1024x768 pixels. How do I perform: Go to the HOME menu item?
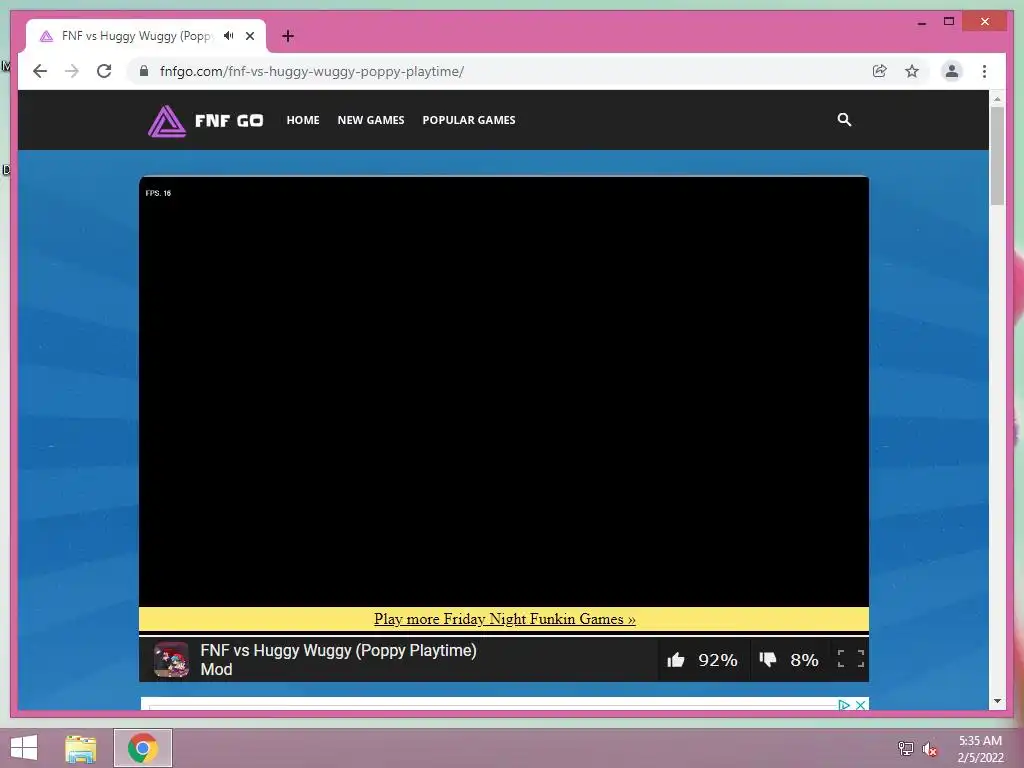point(303,120)
